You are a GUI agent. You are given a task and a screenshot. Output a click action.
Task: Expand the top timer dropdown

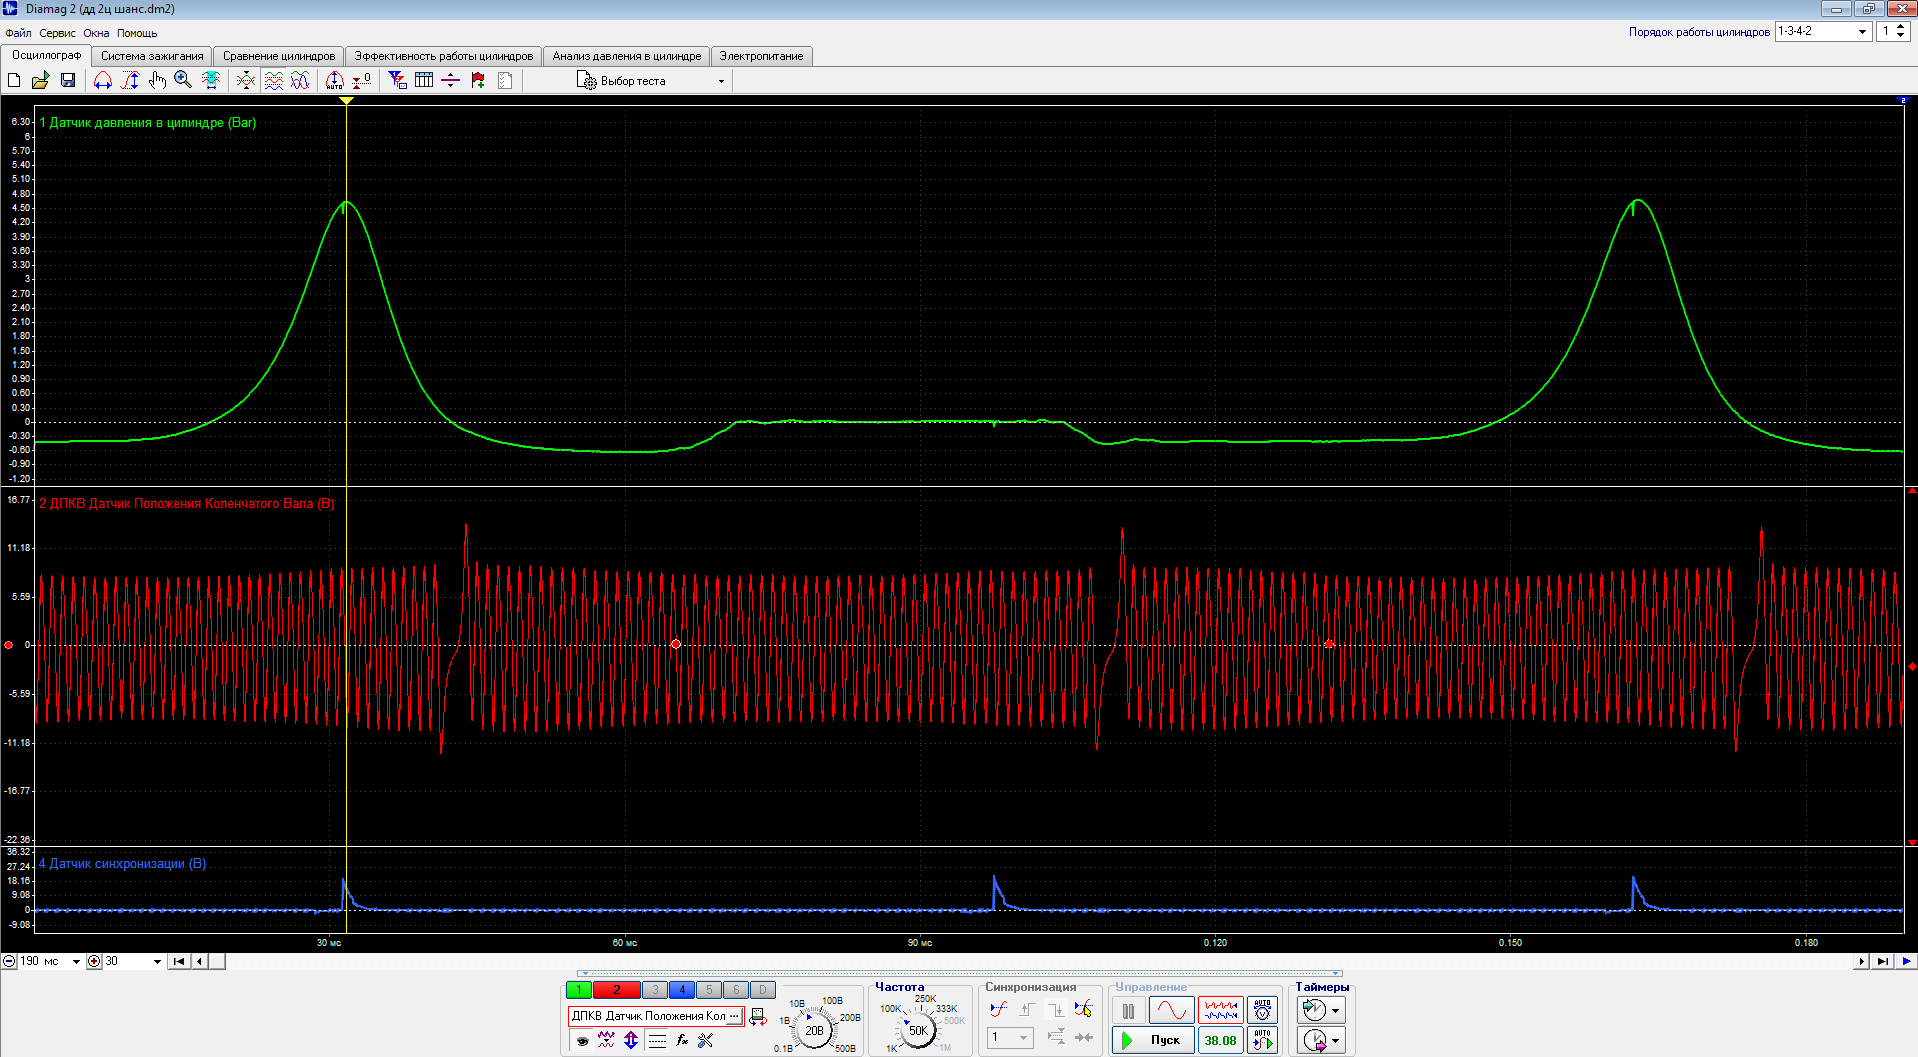(x=1335, y=1011)
